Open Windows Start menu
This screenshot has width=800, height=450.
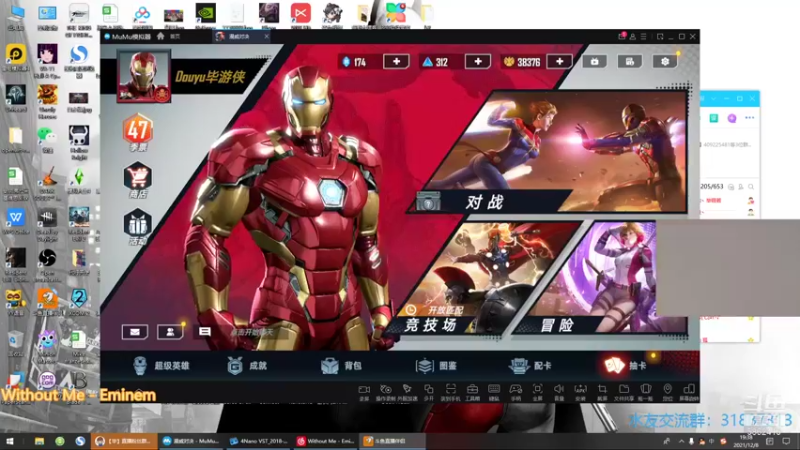coord(10,441)
